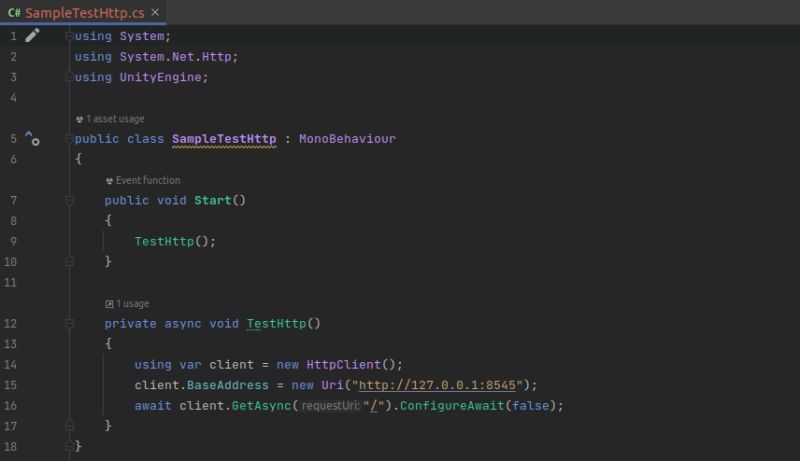Screen dimensions: 800x461
Task: Click the Unity icon beside 'Event function'
Action: pyautogui.click(x=109, y=181)
